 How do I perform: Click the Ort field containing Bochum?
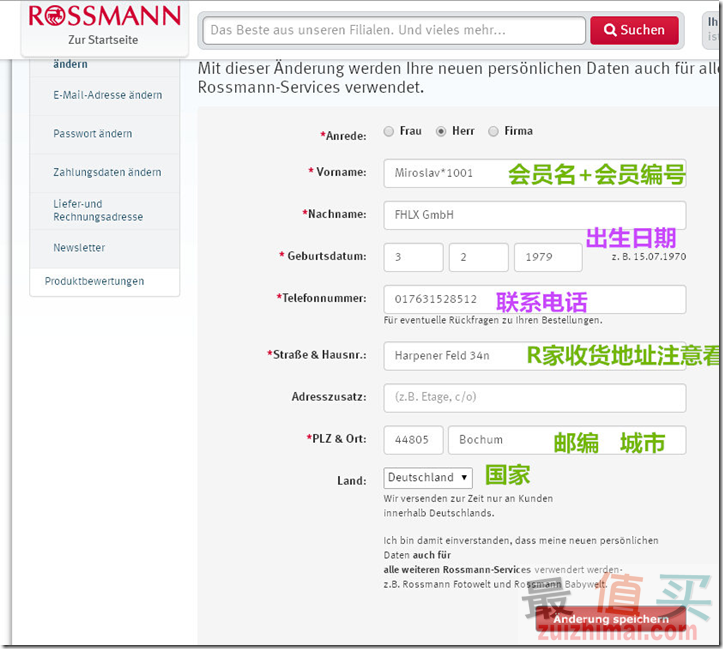click(x=567, y=440)
